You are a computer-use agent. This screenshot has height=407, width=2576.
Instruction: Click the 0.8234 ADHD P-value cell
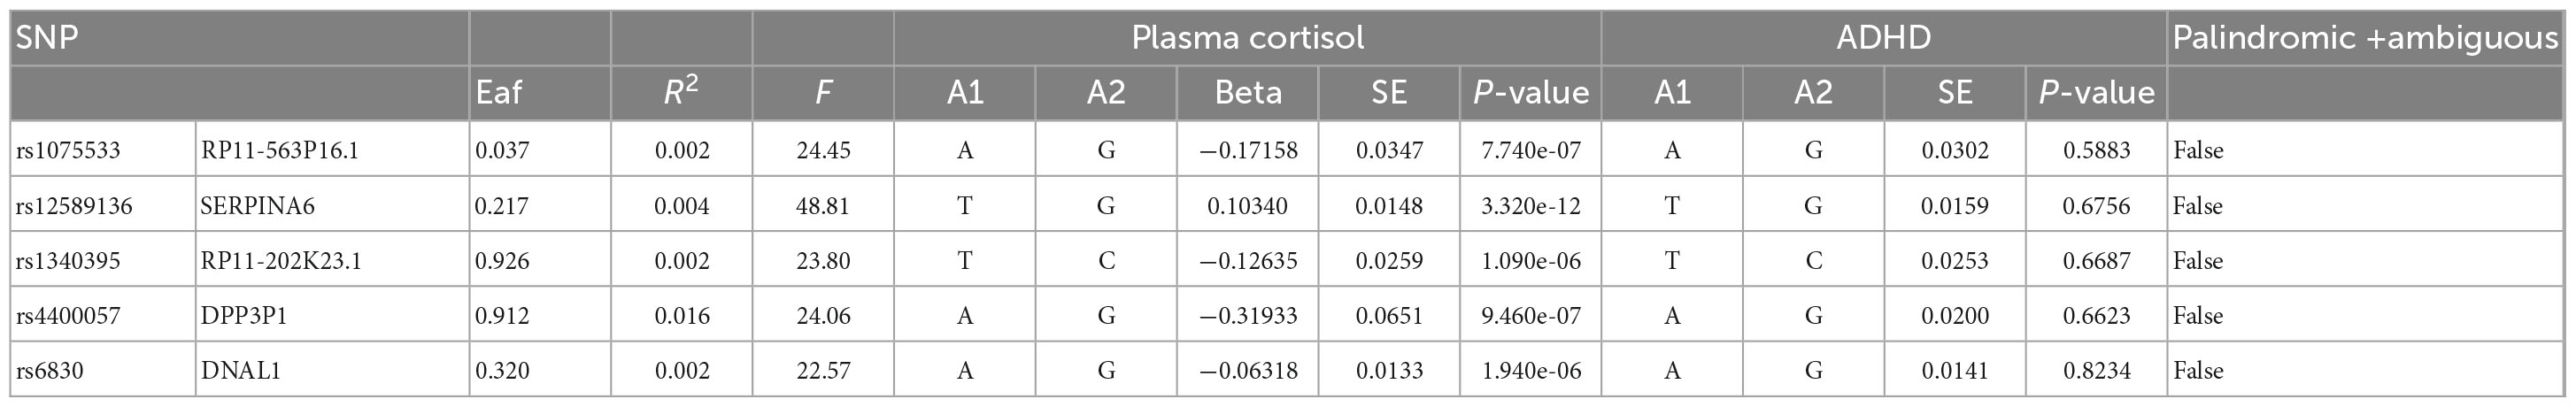pyautogui.click(x=2096, y=370)
